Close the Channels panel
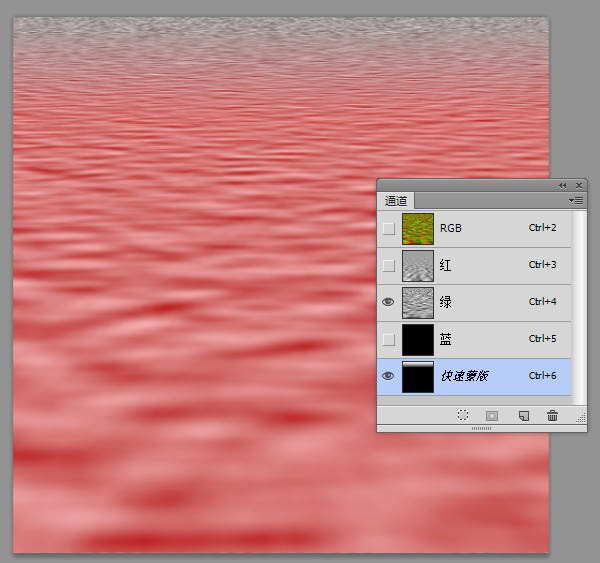This screenshot has height=563, width=600. click(x=578, y=185)
